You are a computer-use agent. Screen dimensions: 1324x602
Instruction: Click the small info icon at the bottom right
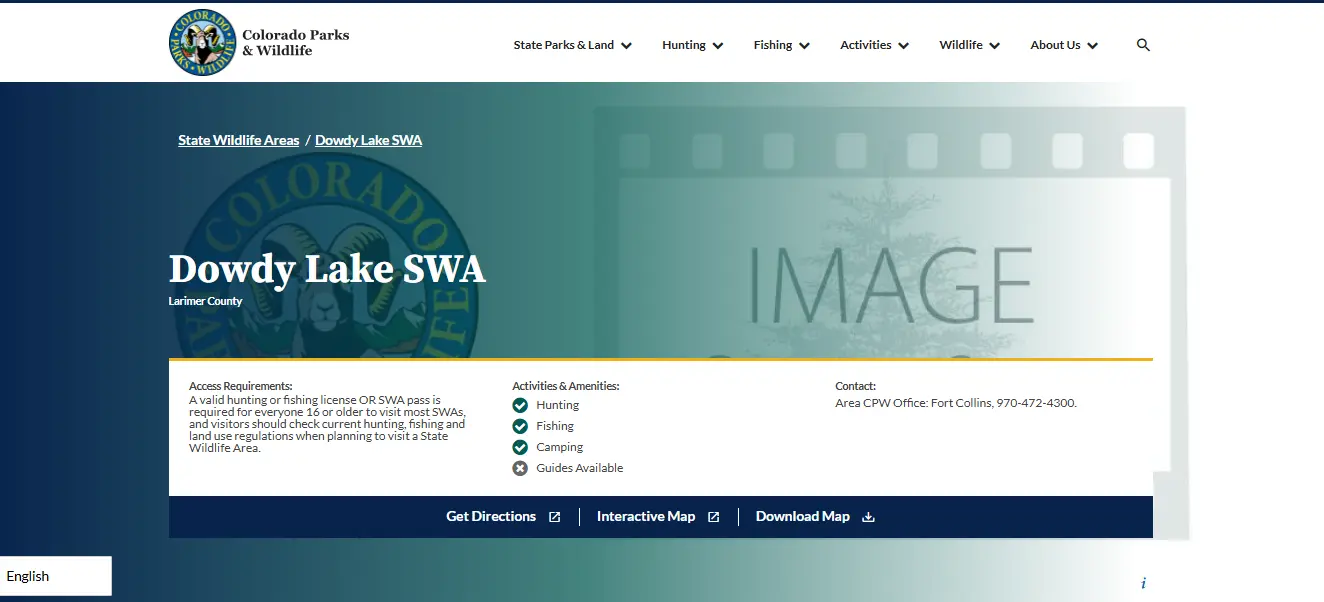click(x=1143, y=583)
